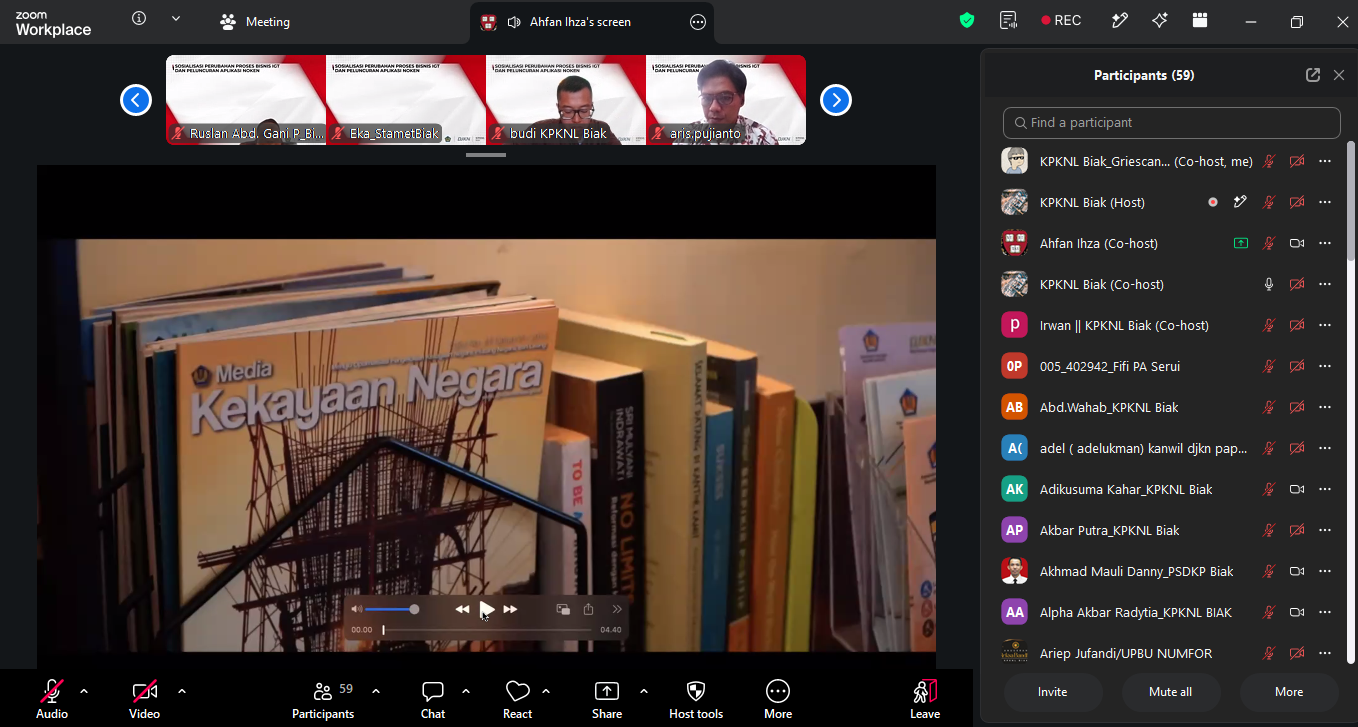Expand React options chevron
The width and height of the screenshot is (1358, 727).
(546, 691)
